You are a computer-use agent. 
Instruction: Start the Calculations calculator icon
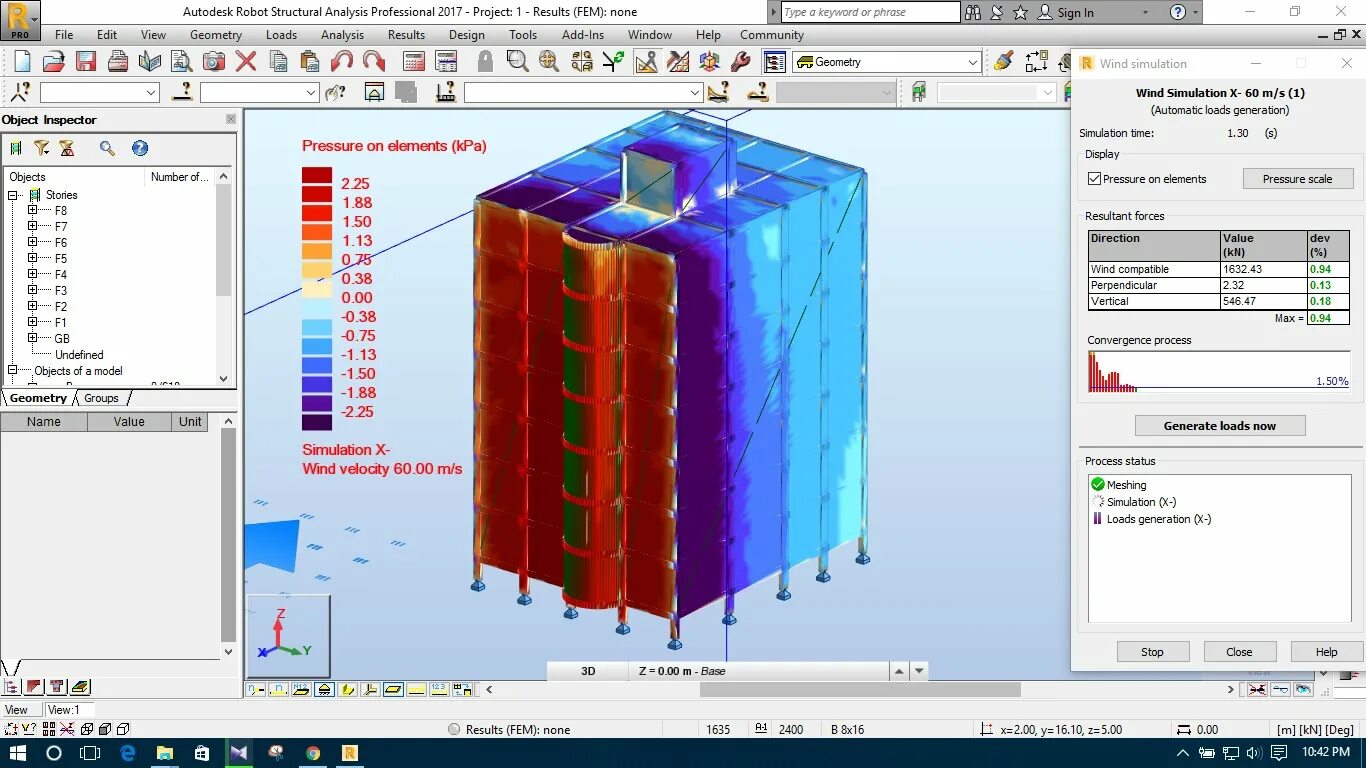(x=414, y=61)
